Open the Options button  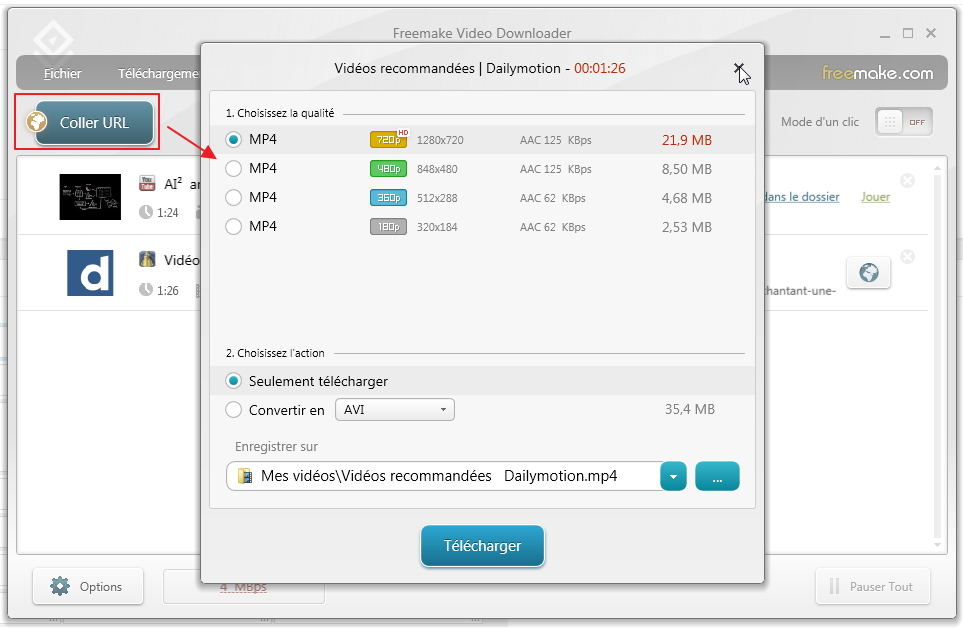pyautogui.click(x=88, y=586)
